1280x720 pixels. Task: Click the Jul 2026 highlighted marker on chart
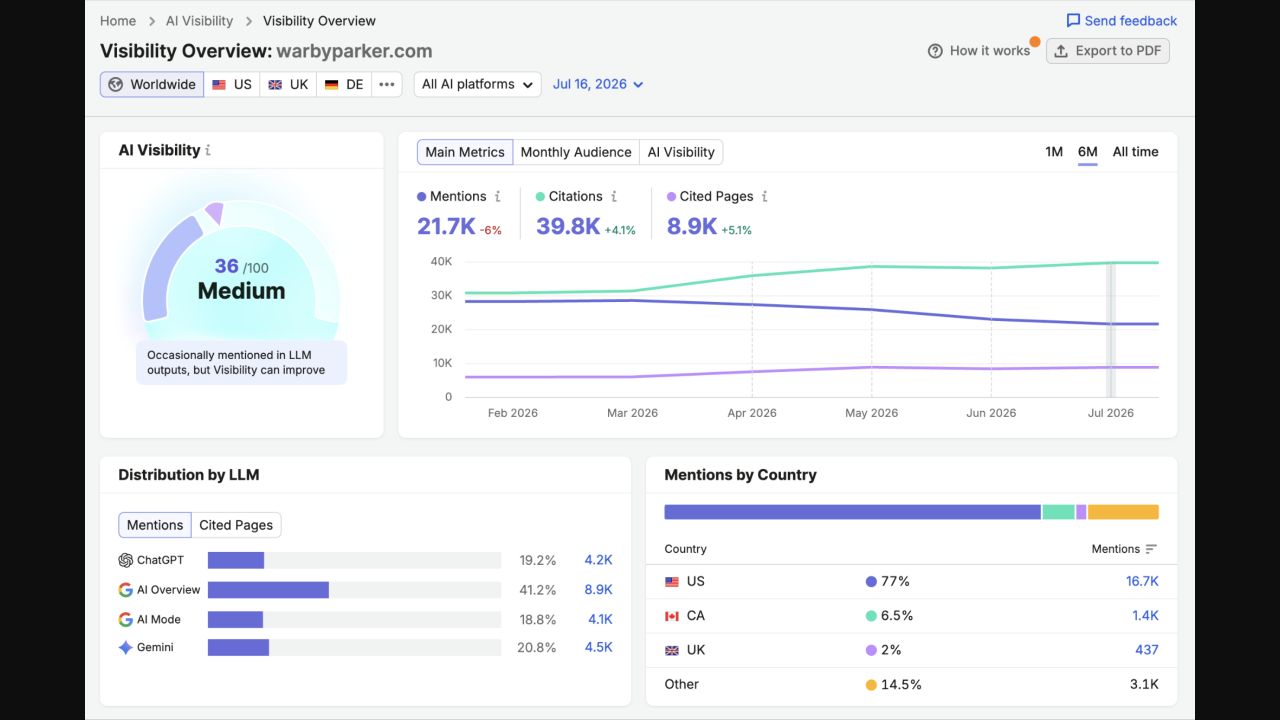click(x=1110, y=330)
